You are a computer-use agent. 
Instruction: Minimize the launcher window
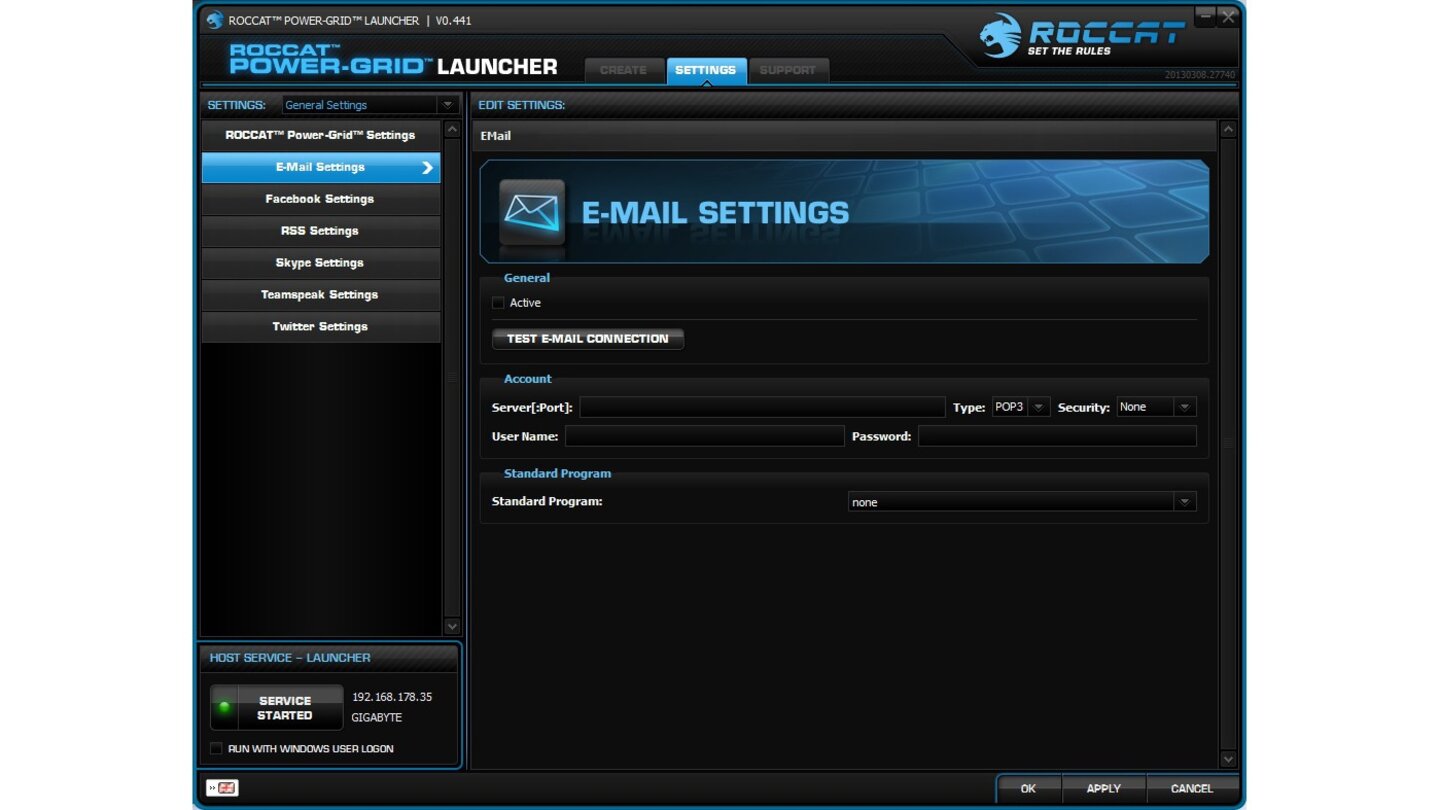coord(1205,16)
